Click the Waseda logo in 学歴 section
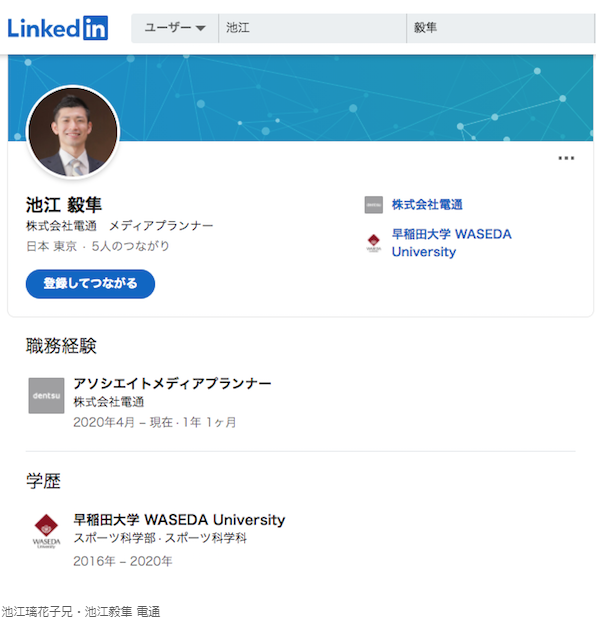Screen dimensions: 598x628 click(x=46, y=531)
